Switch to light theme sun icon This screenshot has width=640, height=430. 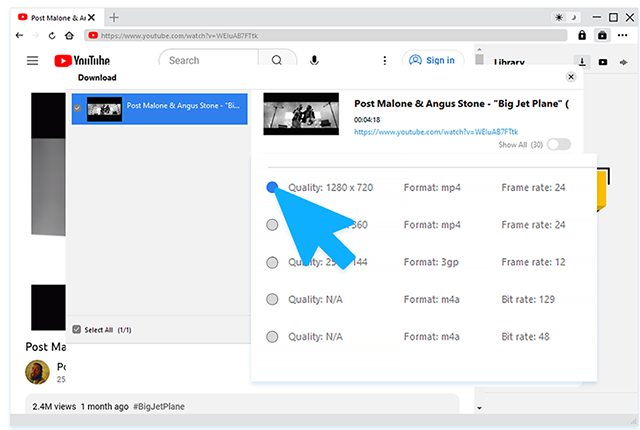point(558,18)
